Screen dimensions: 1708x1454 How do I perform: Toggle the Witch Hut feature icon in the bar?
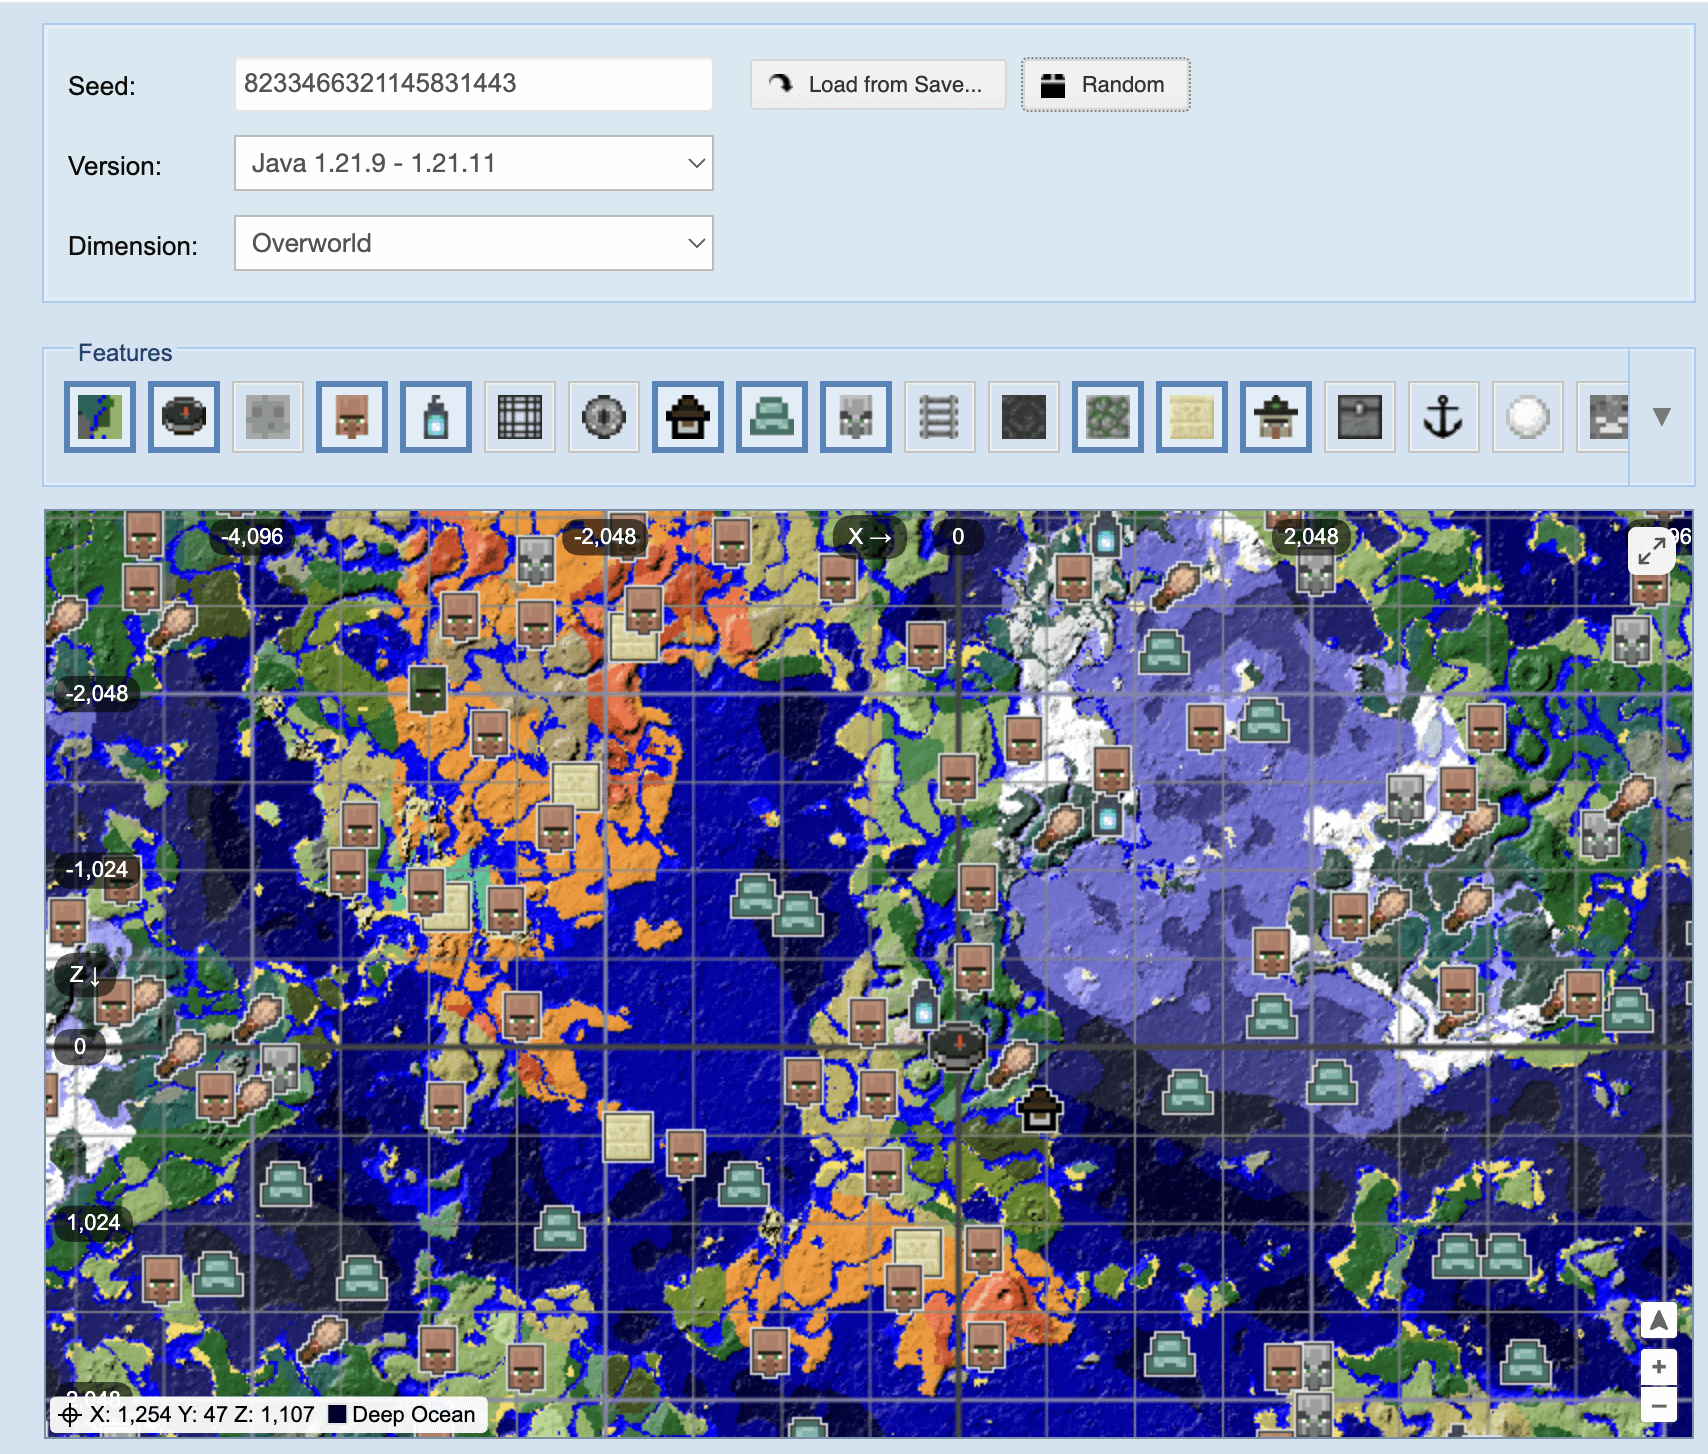(1276, 417)
